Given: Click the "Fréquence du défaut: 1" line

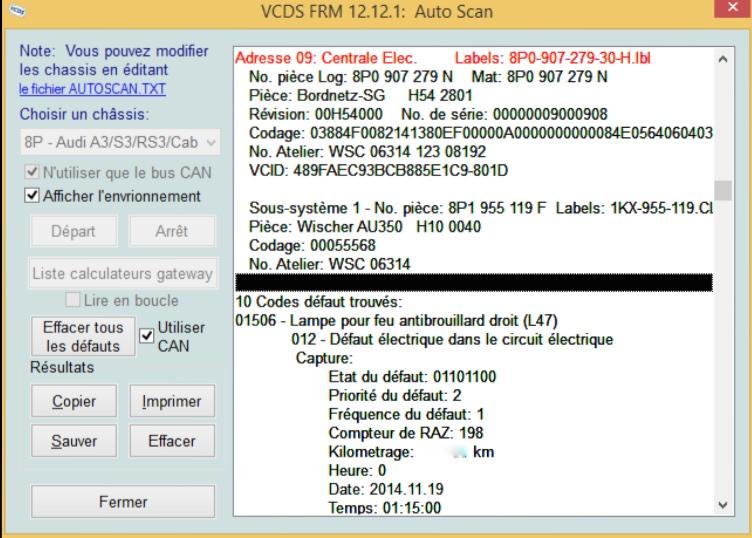Looking at the screenshot, I should point(406,414).
